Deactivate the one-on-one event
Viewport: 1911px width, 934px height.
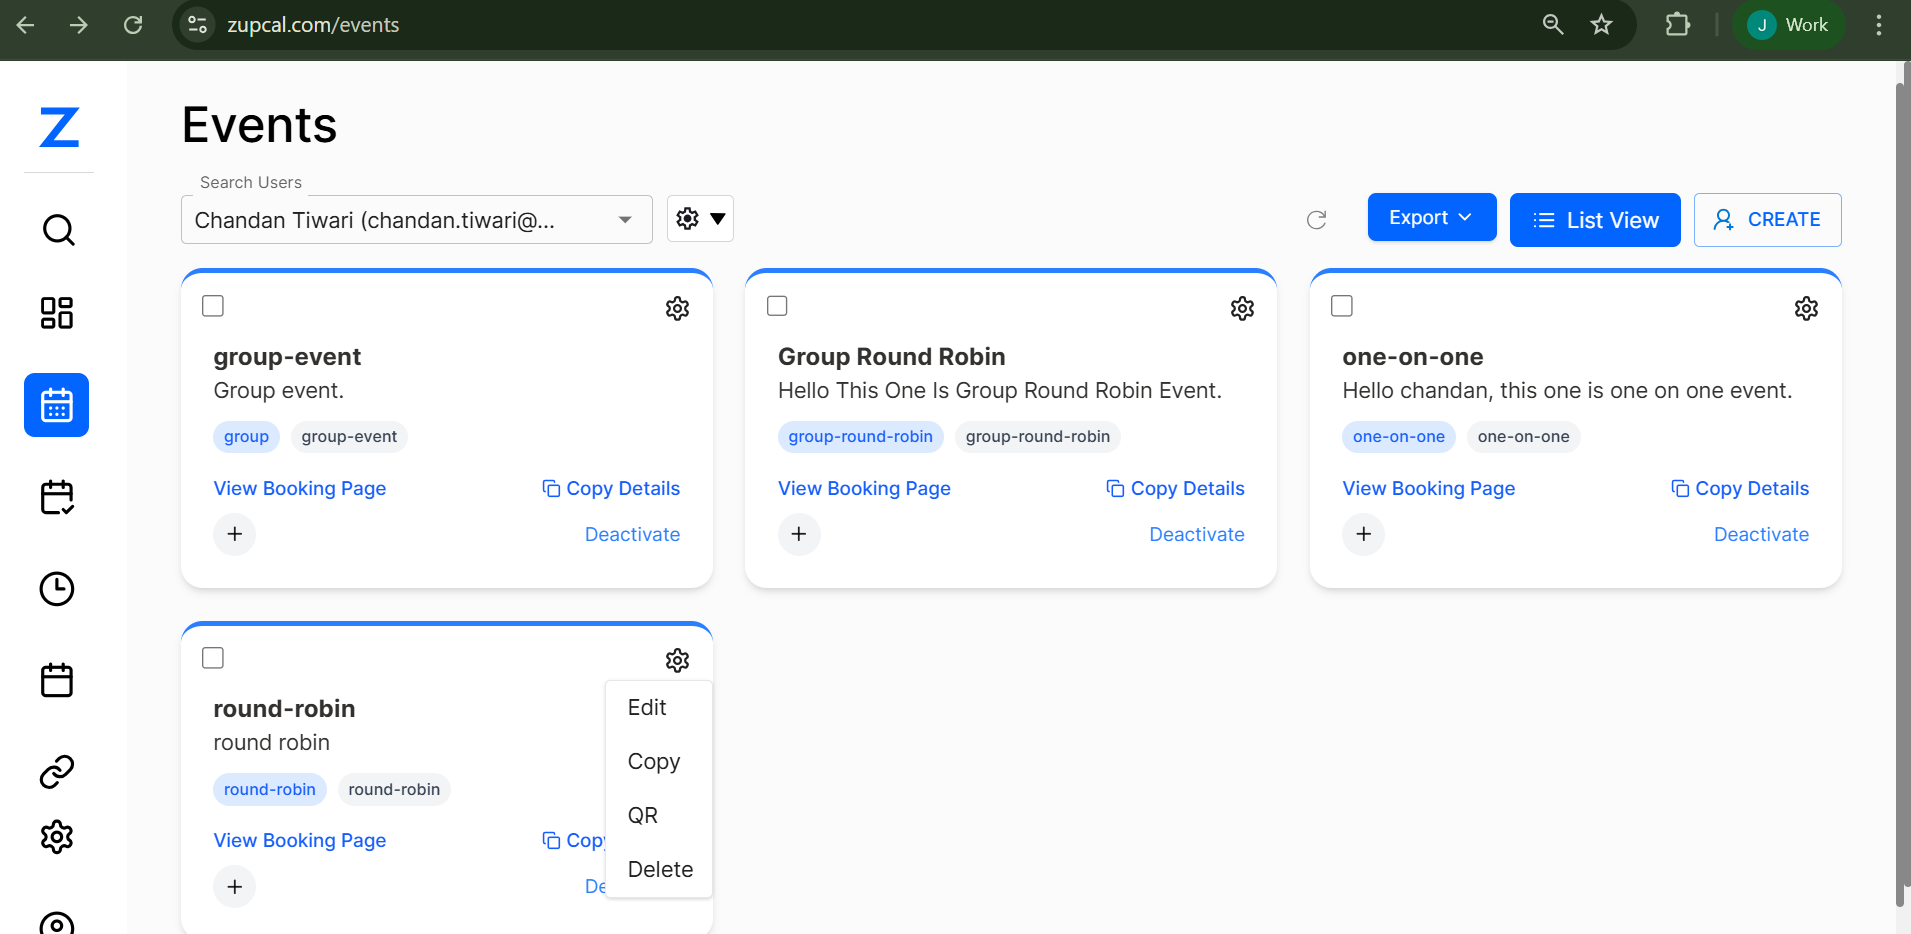coord(1760,535)
